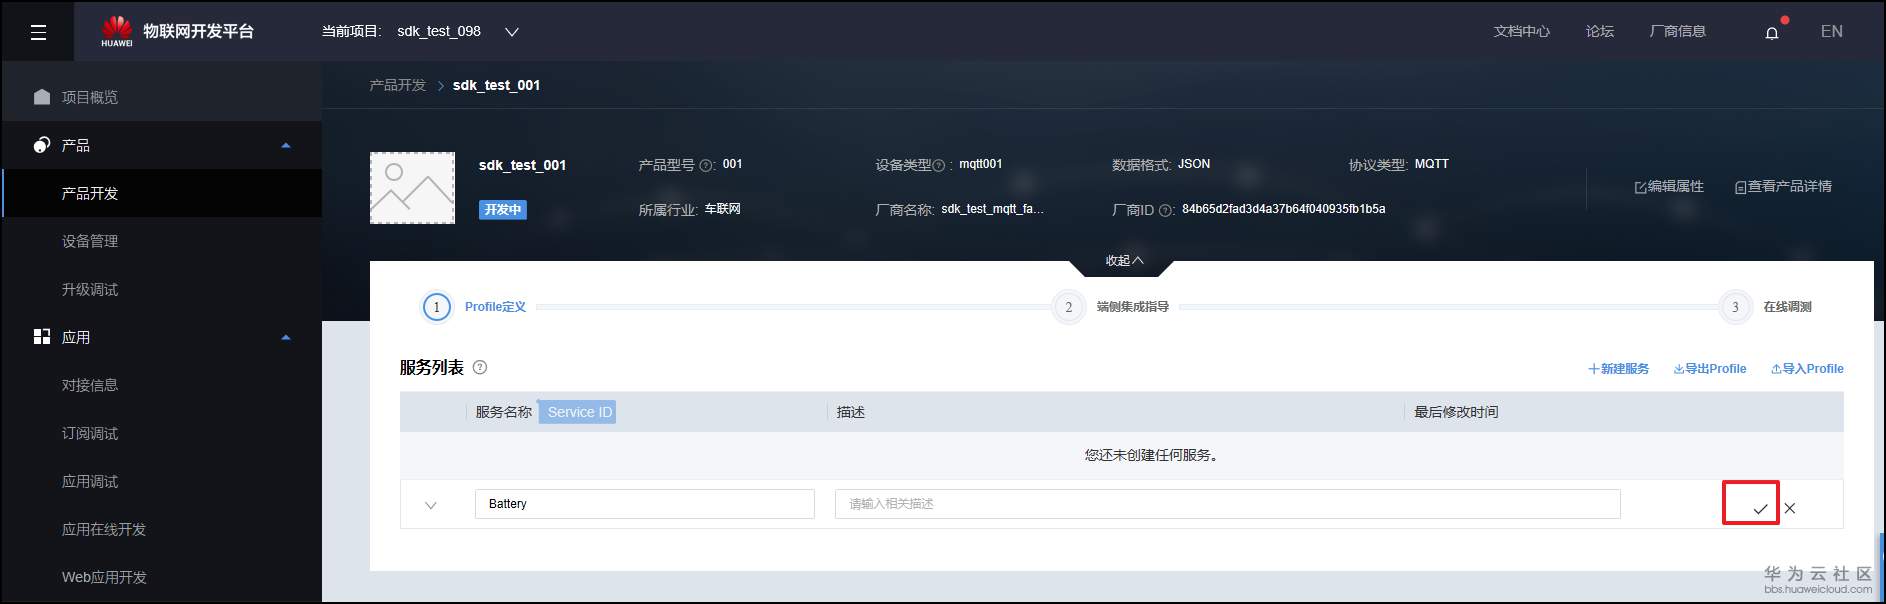Click the product image placeholder
Viewport: 1886px width, 604px height.
[412, 188]
